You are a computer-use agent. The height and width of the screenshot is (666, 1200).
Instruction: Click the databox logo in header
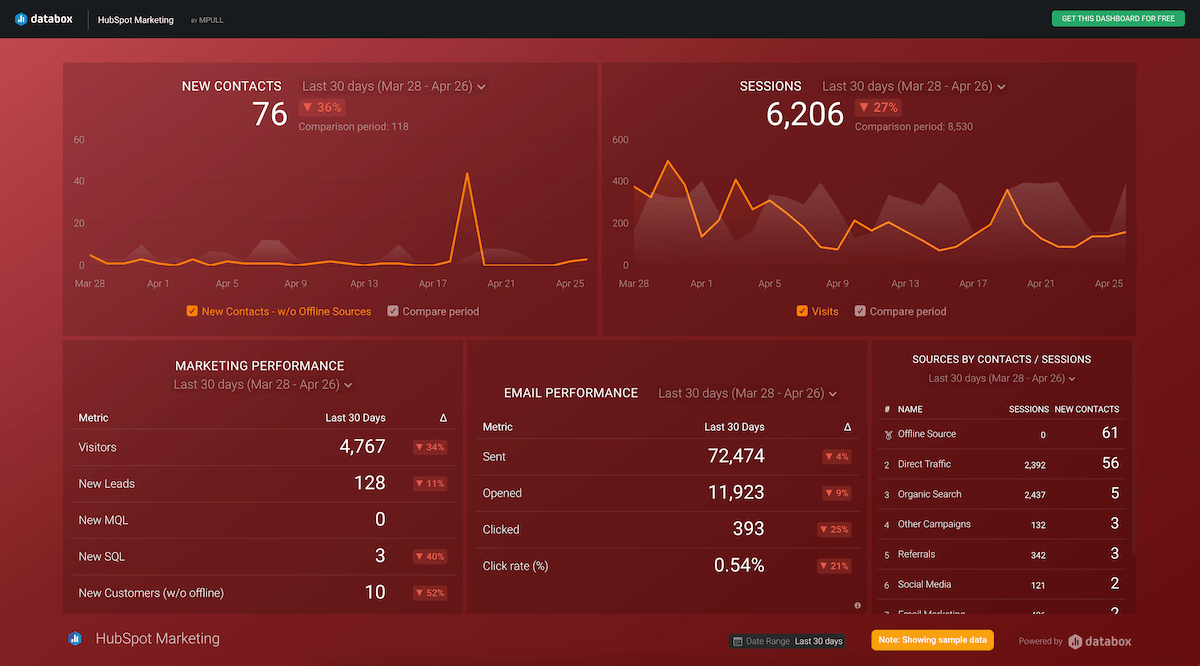pyautogui.click(x=44, y=19)
